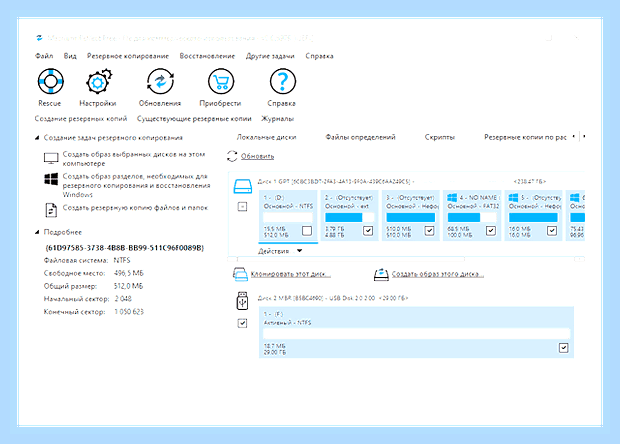Click the Клонировать этот диск link

coord(291,274)
